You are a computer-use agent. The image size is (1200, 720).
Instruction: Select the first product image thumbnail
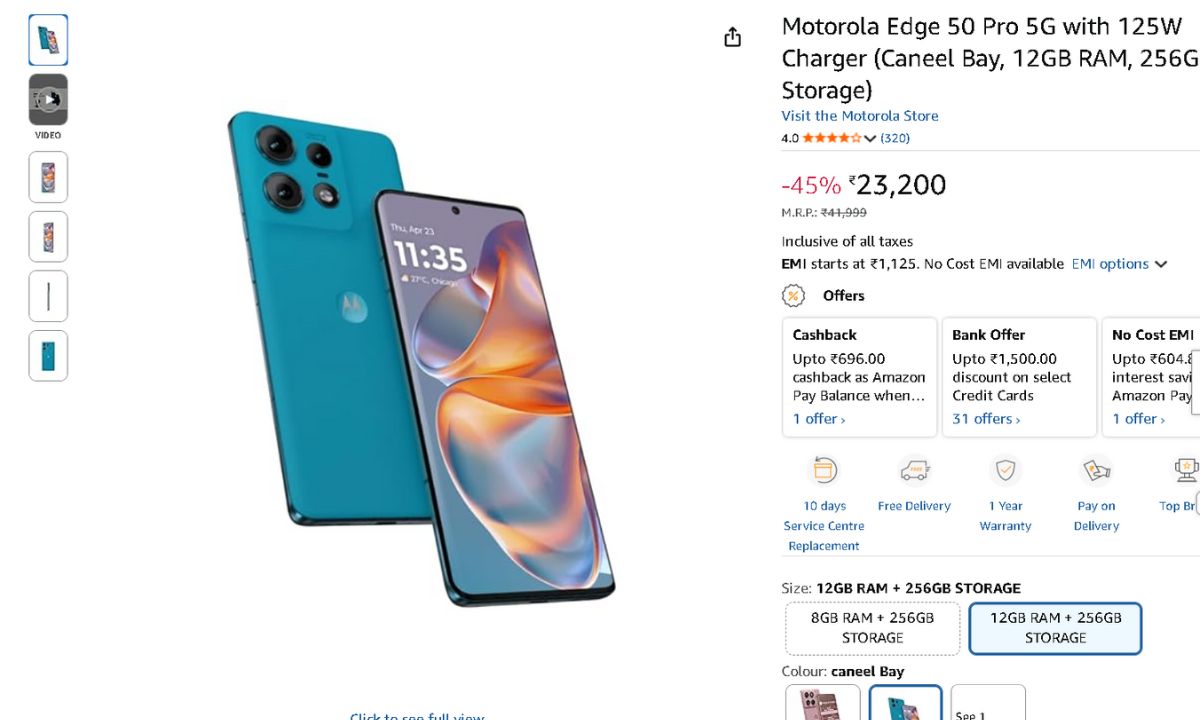coord(48,40)
